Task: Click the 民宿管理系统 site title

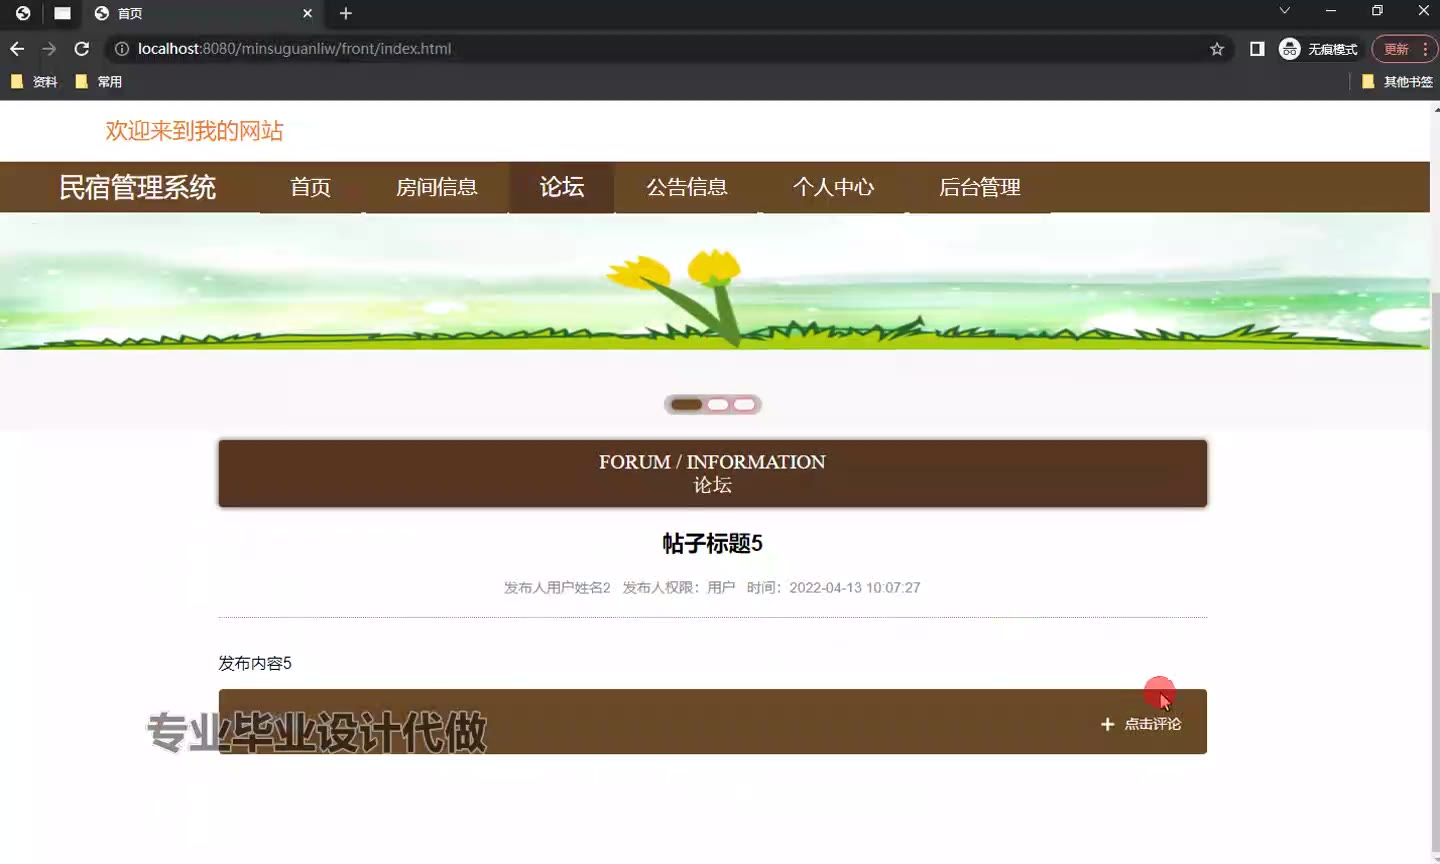Action: click(x=137, y=187)
